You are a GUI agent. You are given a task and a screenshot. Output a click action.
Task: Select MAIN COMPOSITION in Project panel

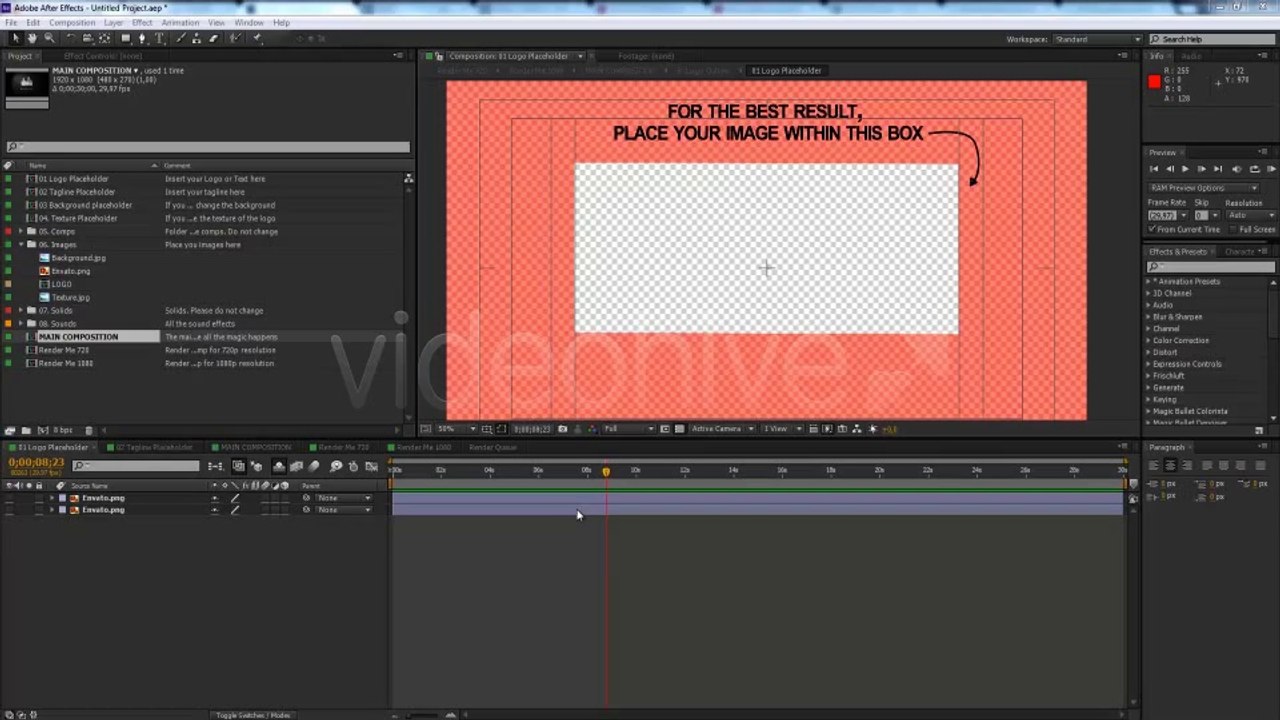(78, 337)
